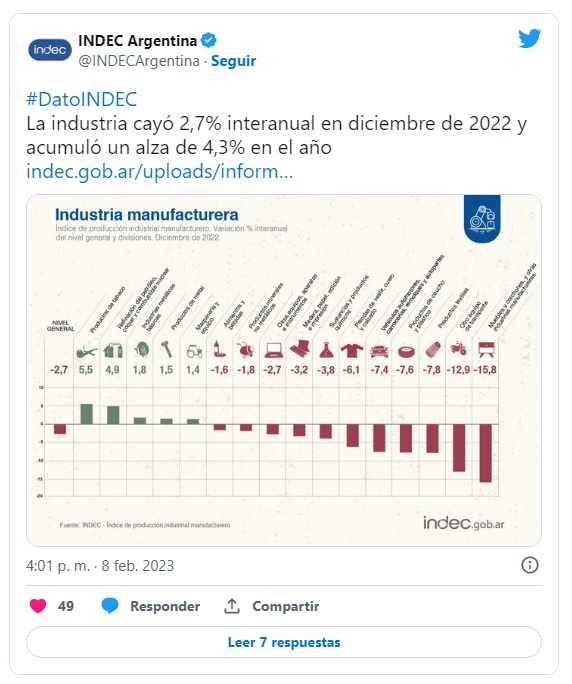
Task: Open the Industria manufacturera chart image
Action: coord(284,370)
